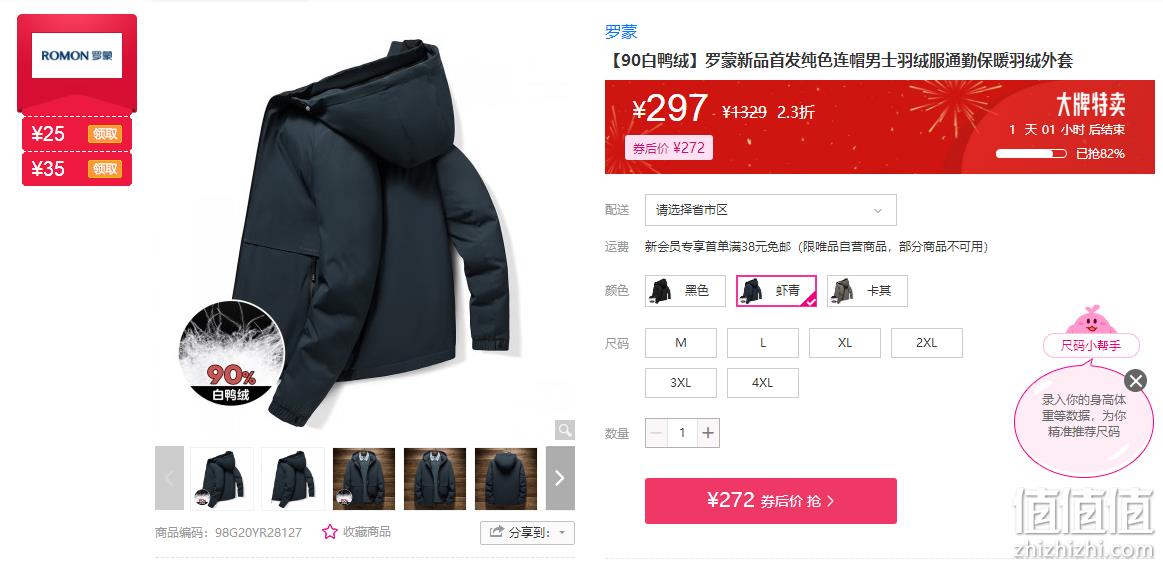This screenshot has height=567, width=1163.
Task: Increase quantity with plus button
Action: pyautogui.click(x=708, y=433)
